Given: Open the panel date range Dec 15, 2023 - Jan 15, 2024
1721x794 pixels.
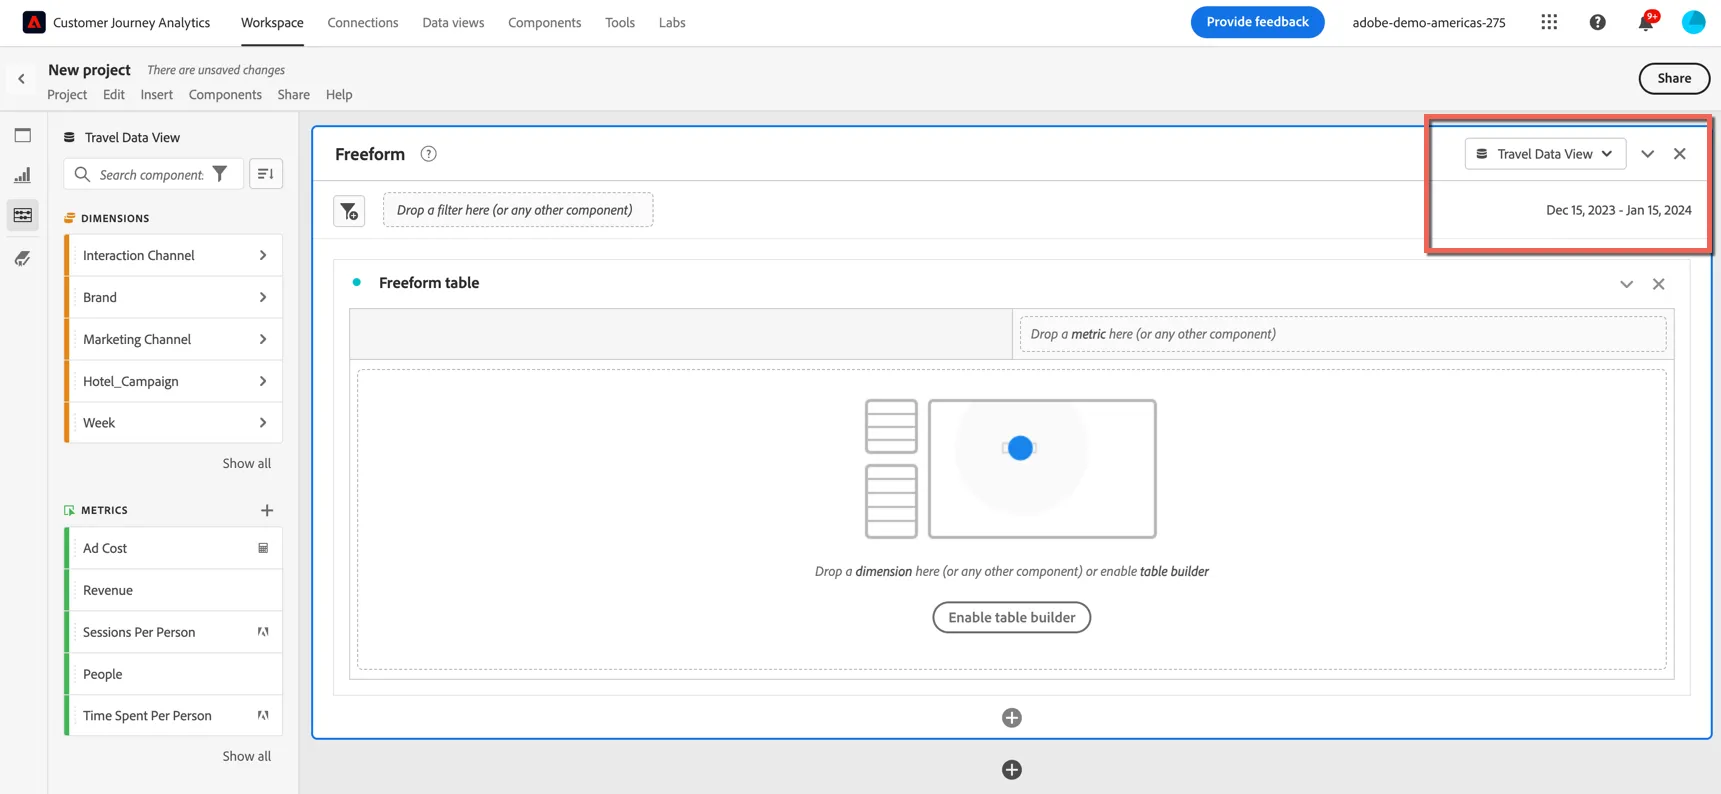Looking at the screenshot, I should (1619, 210).
